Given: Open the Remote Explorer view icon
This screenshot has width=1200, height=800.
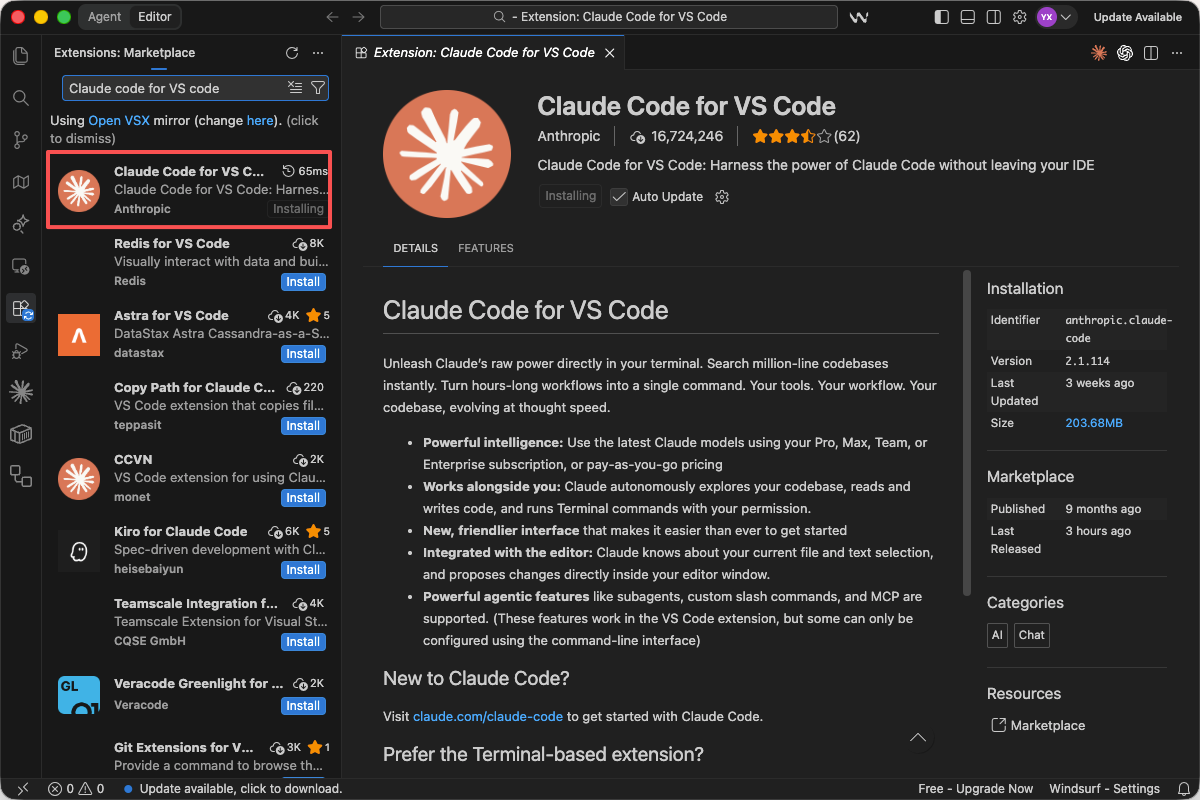Looking at the screenshot, I should pos(20,266).
